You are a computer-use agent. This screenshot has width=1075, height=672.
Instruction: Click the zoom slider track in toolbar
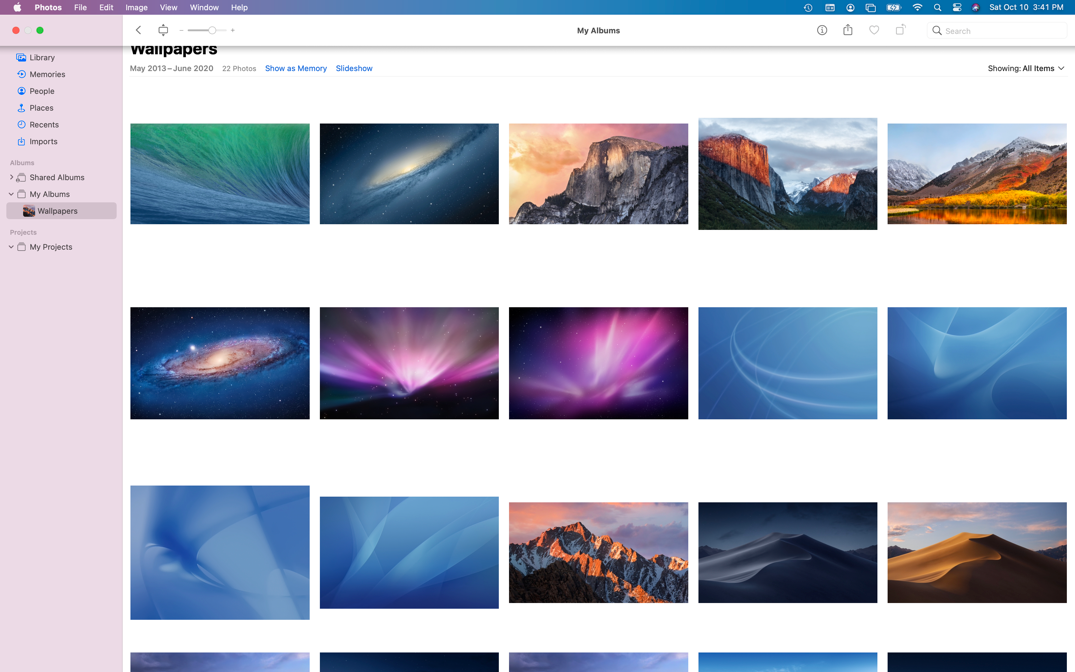(x=206, y=30)
